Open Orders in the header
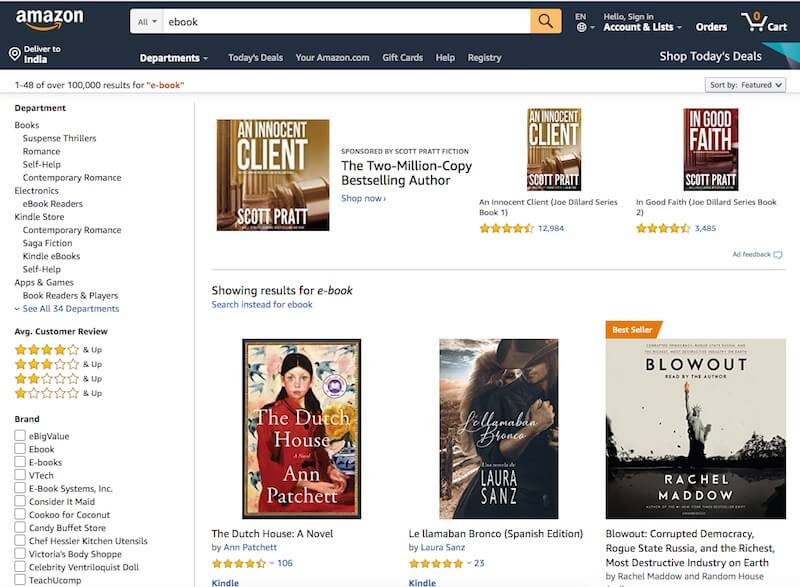The image size is (800, 587). point(711,27)
